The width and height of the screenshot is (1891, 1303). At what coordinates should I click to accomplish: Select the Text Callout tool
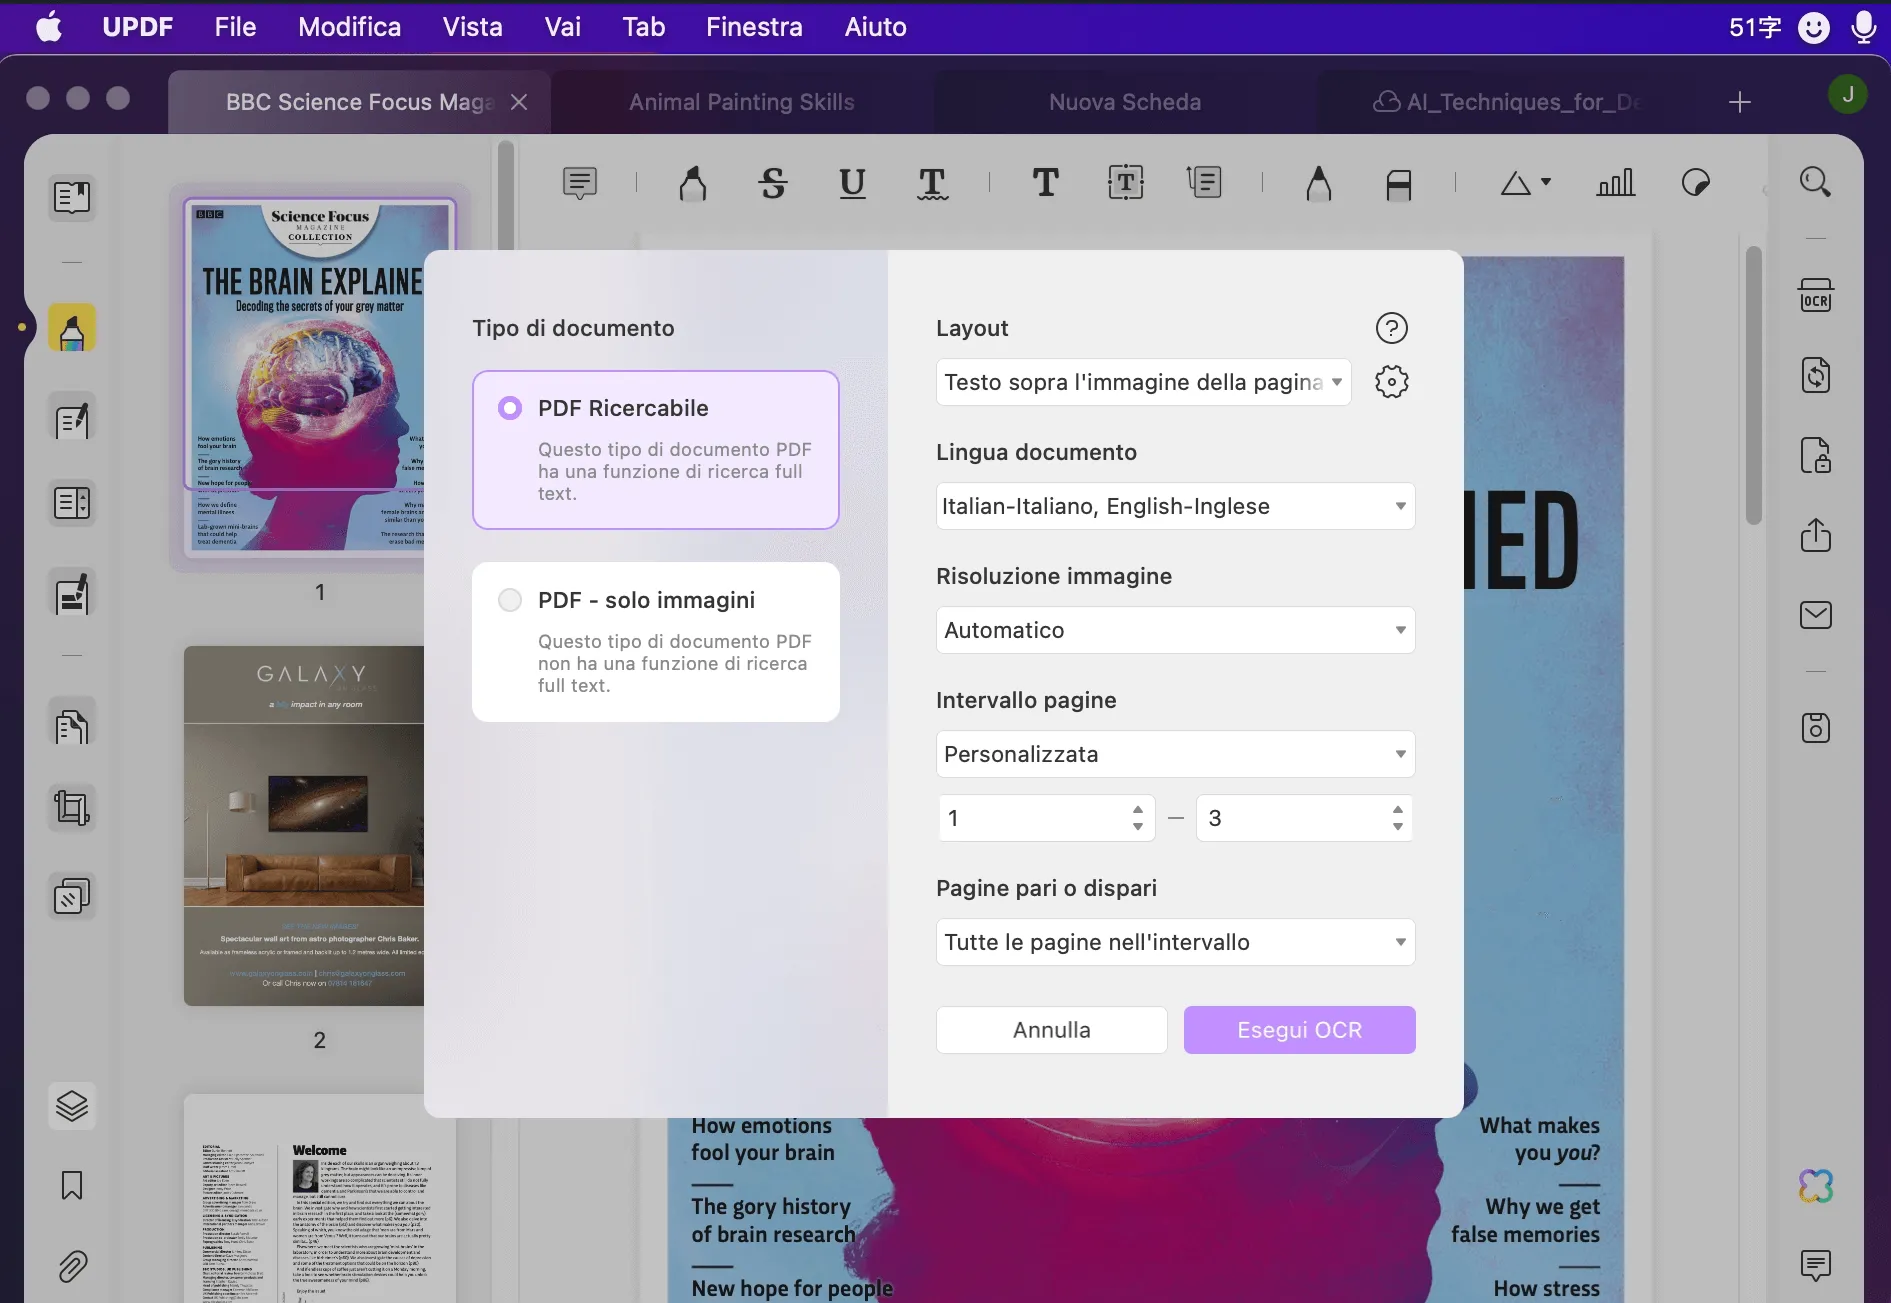pyautogui.click(x=1205, y=183)
